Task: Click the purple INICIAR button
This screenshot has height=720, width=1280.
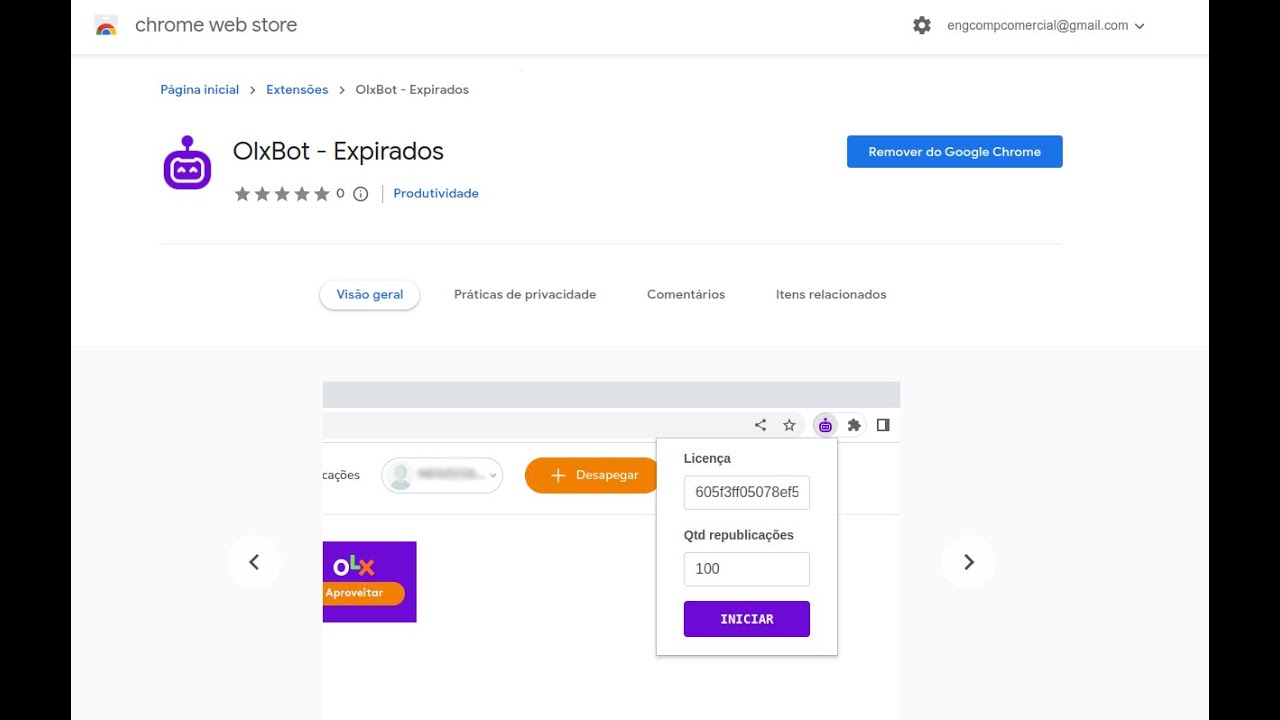Action: pyautogui.click(x=747, y=619)
